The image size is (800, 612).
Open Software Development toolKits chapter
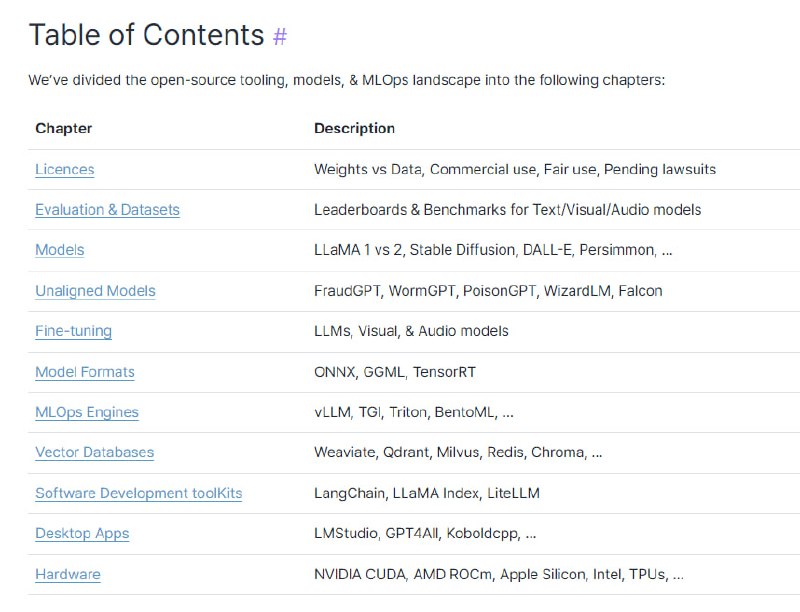click(138, 493)
